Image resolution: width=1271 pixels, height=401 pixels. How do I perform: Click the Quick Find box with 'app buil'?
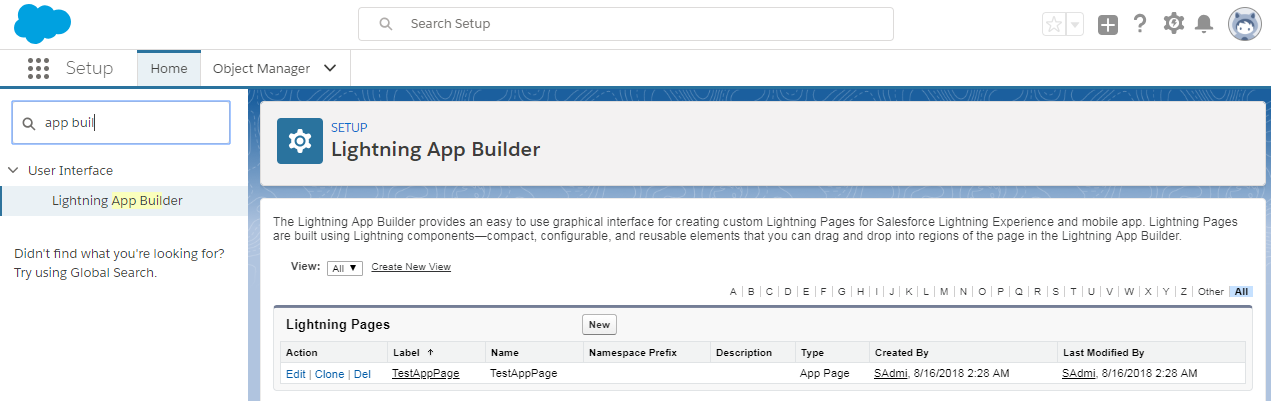click(x=121, y=123)
